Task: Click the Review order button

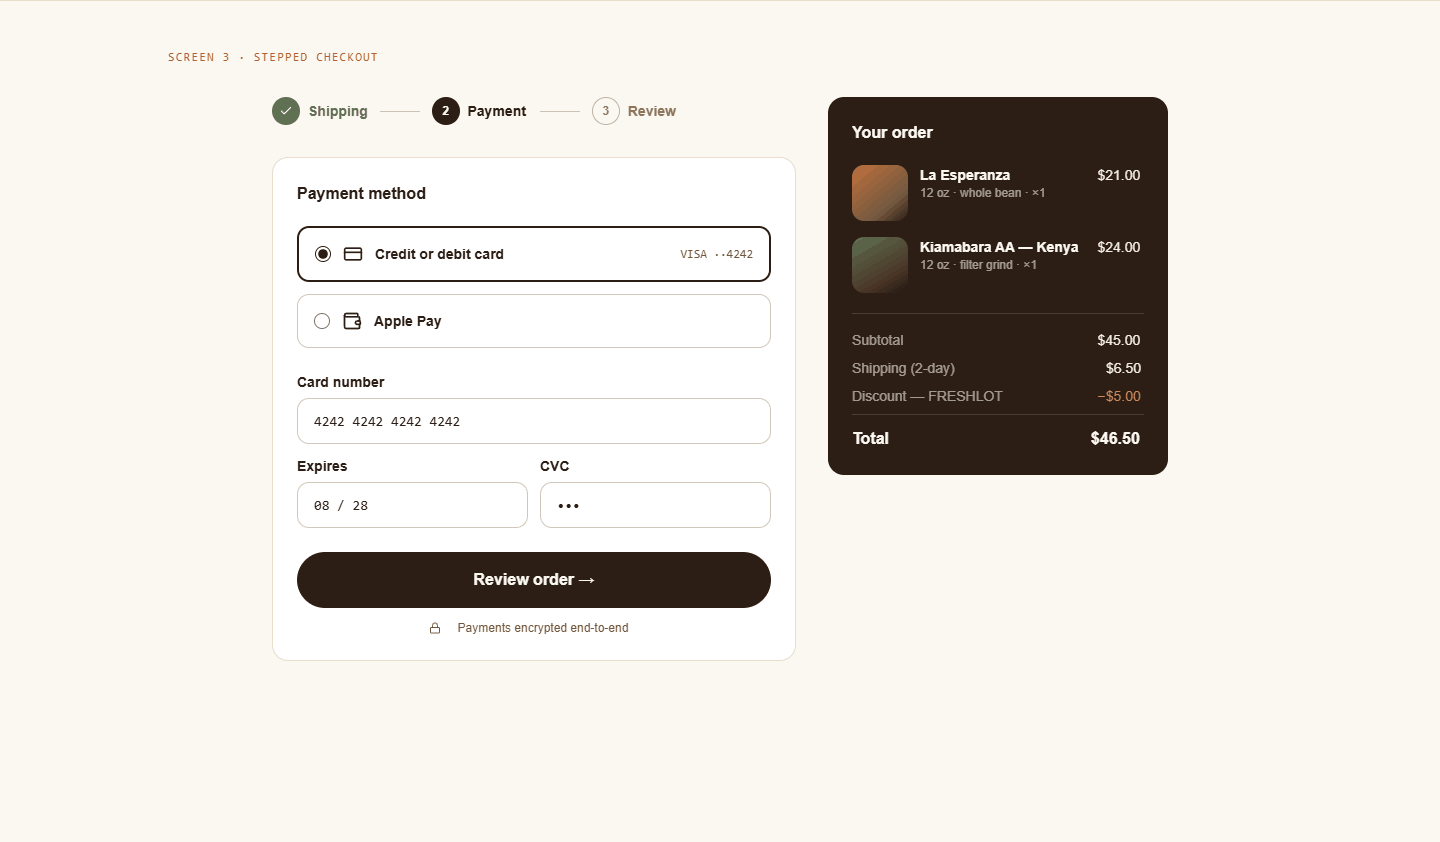Action: pyautogui.click(x=534, y=580)
